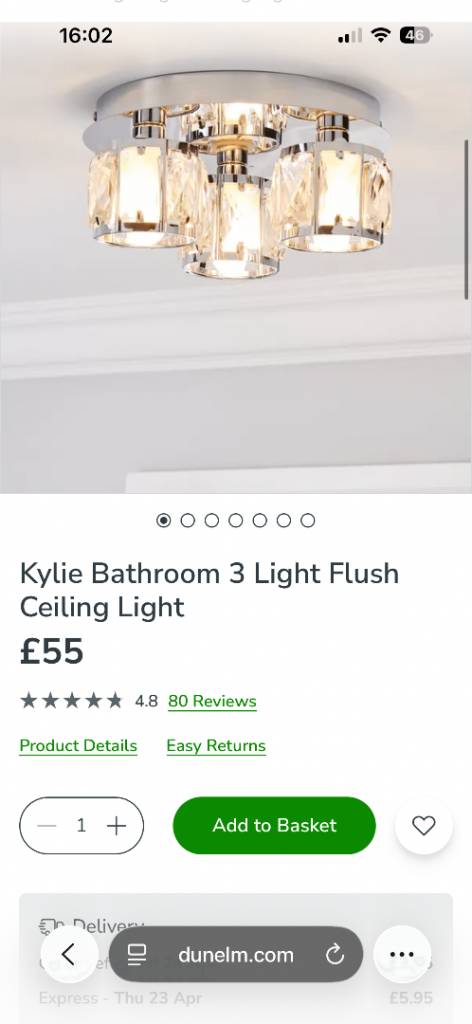
Task: Open the Easy Returns link
Action: 216,746
